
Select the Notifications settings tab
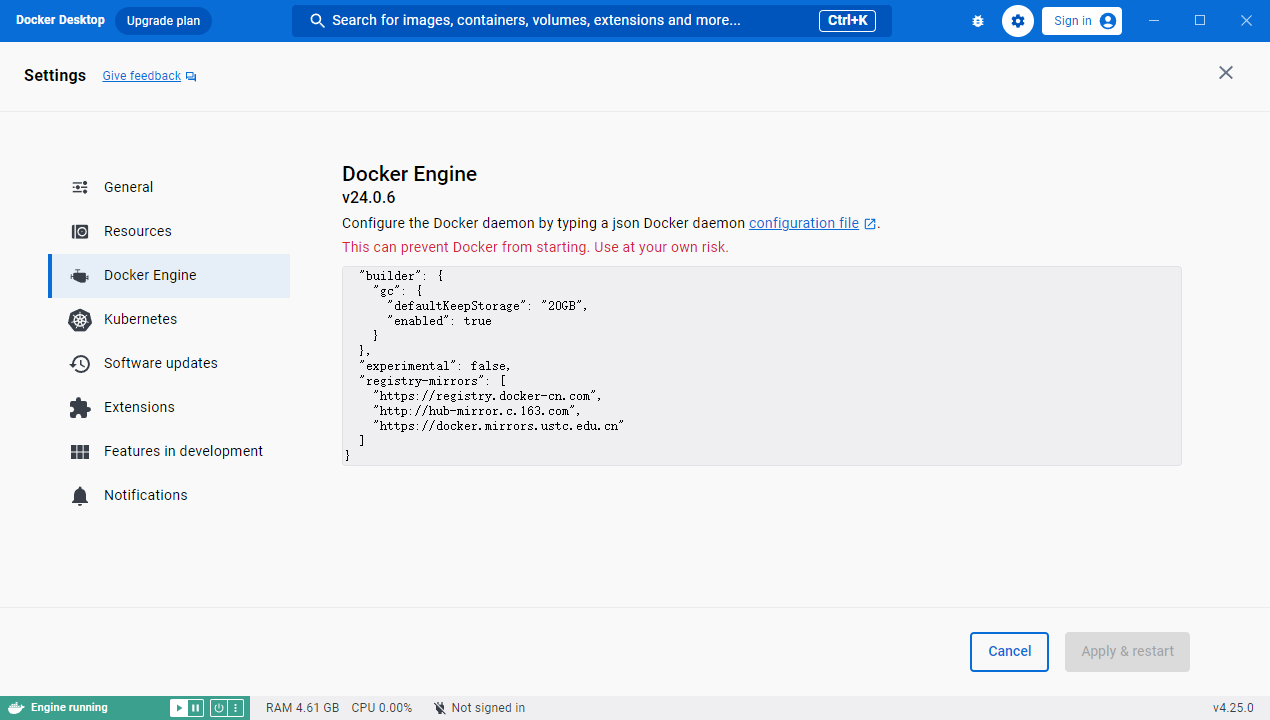click(x=169, y=496)
